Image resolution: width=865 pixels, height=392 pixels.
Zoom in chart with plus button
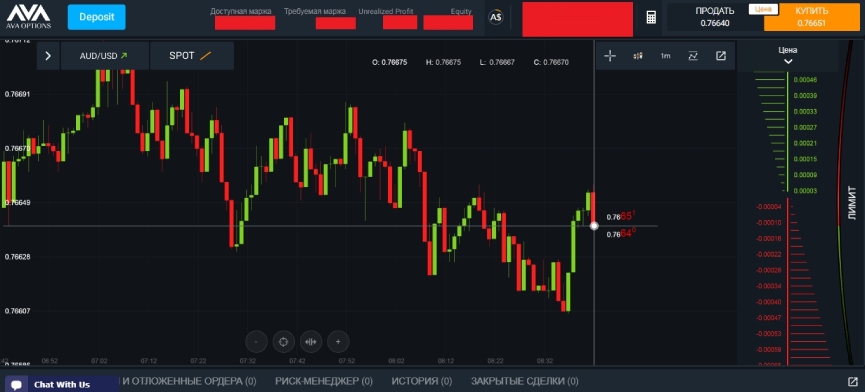pyautogui.click(x=338, y=342)
